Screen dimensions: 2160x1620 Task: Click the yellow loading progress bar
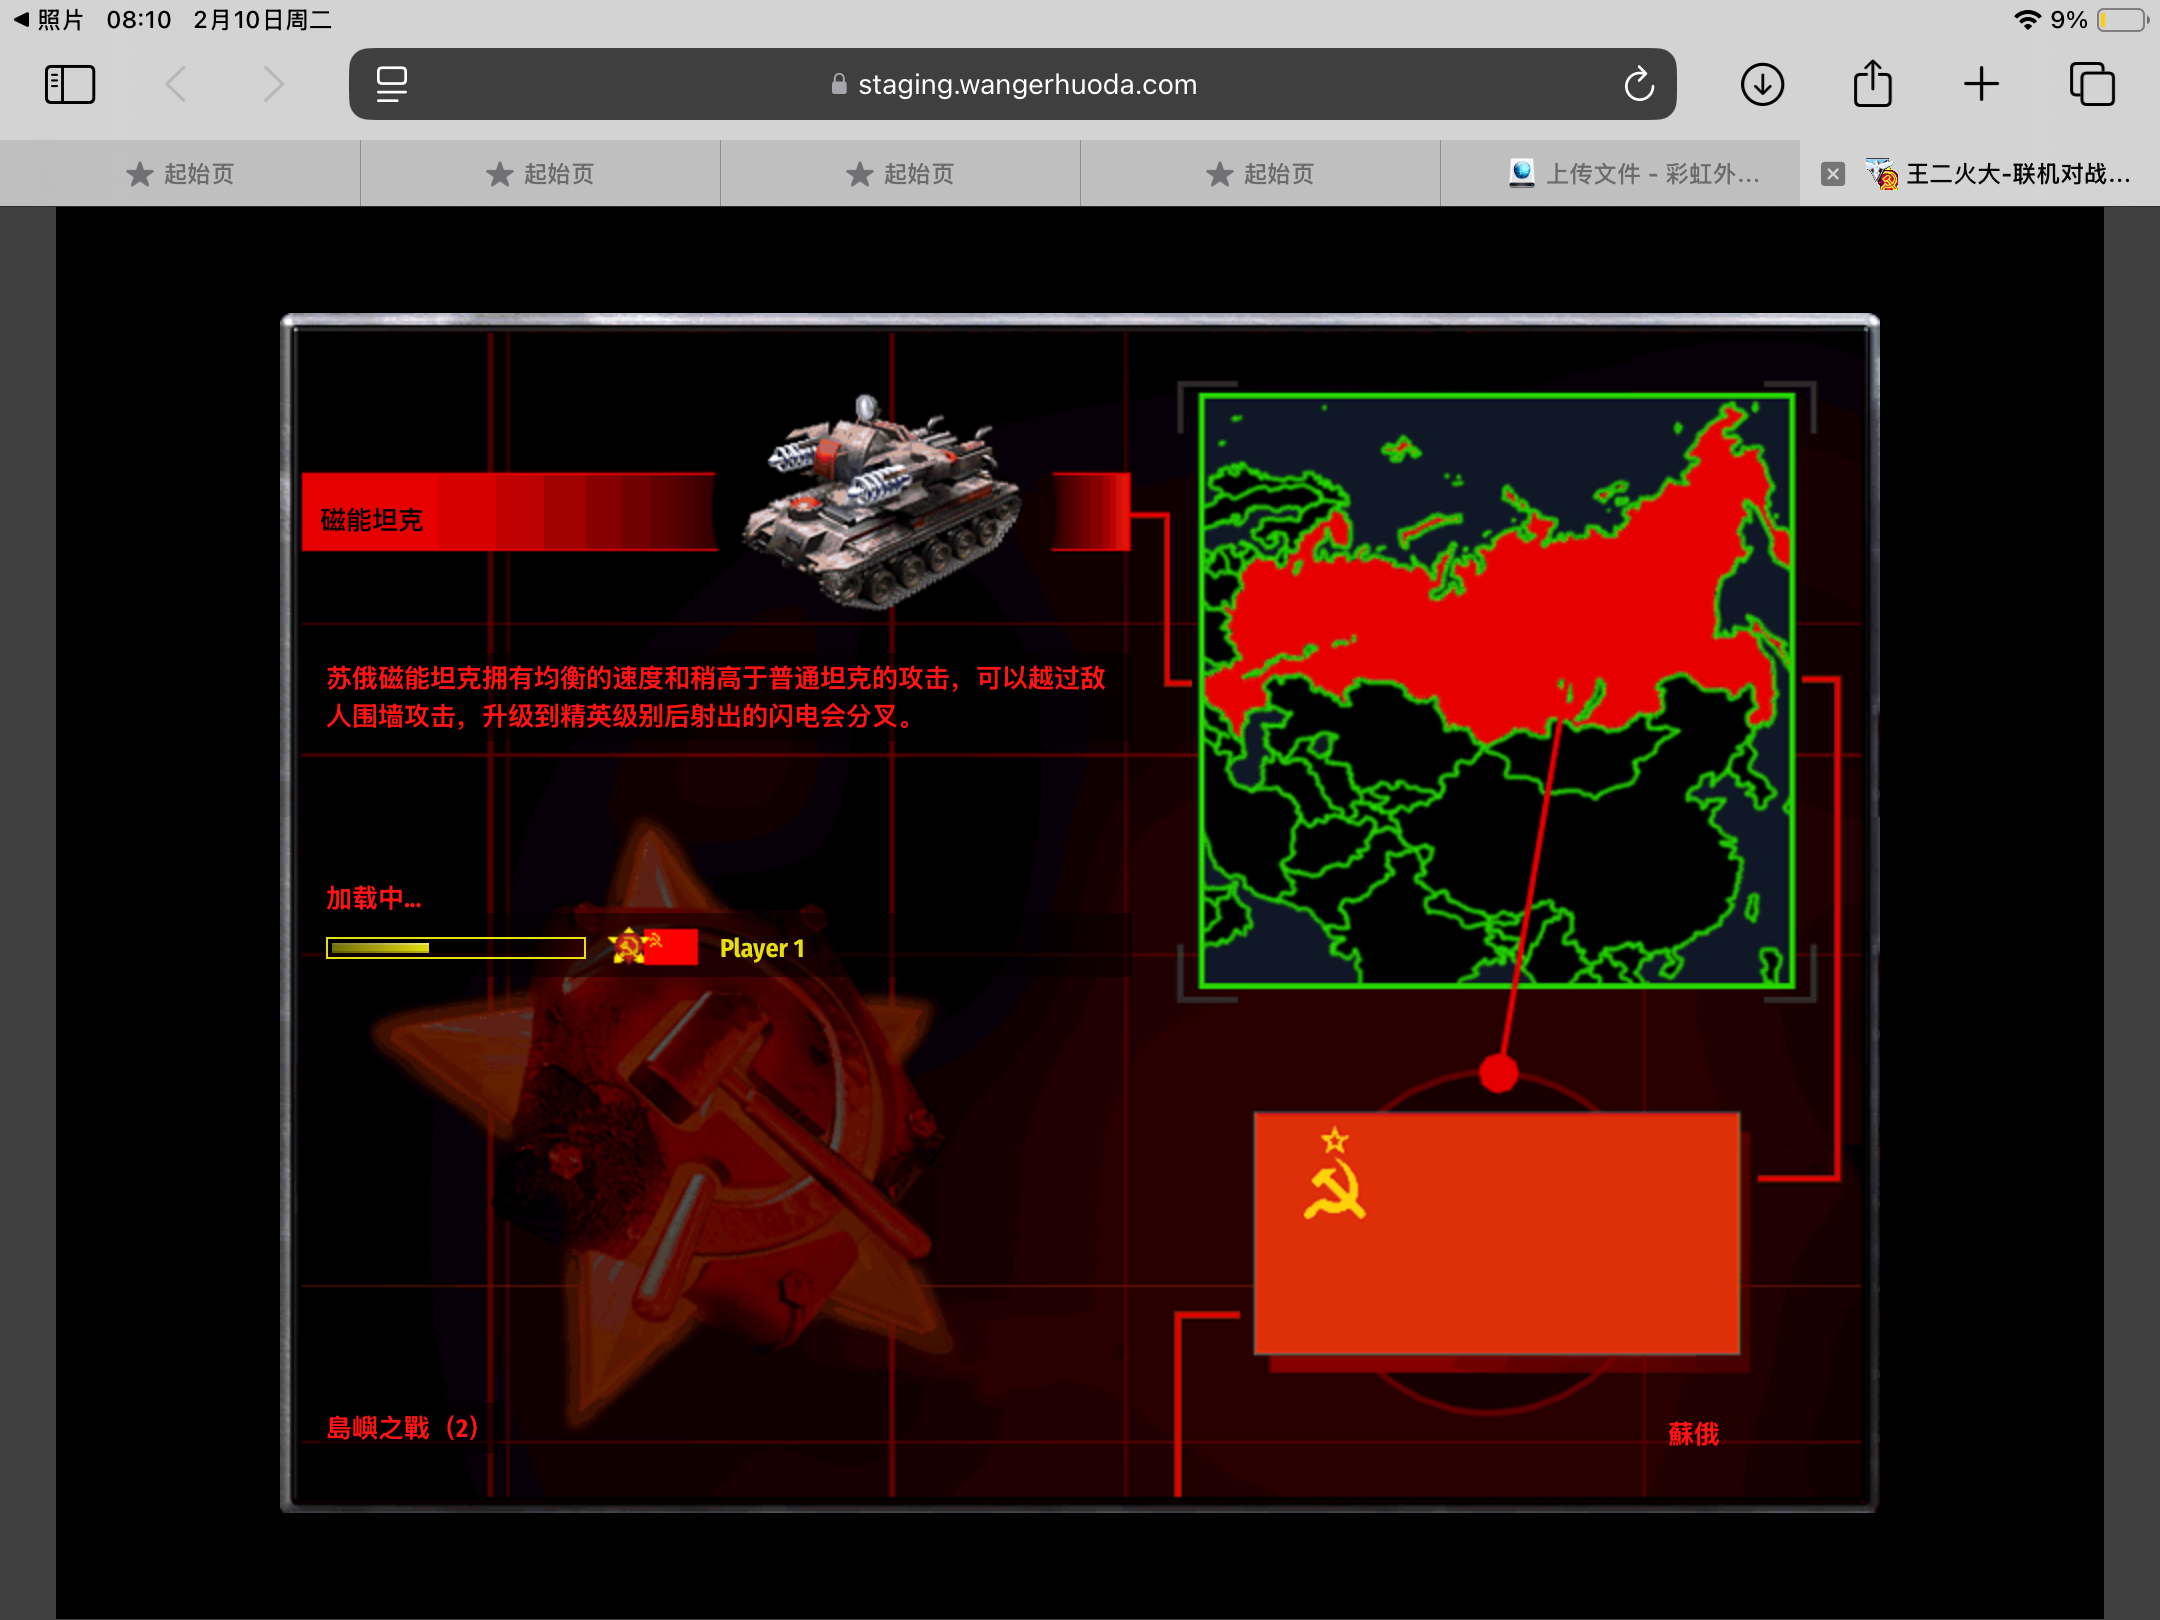455,948
